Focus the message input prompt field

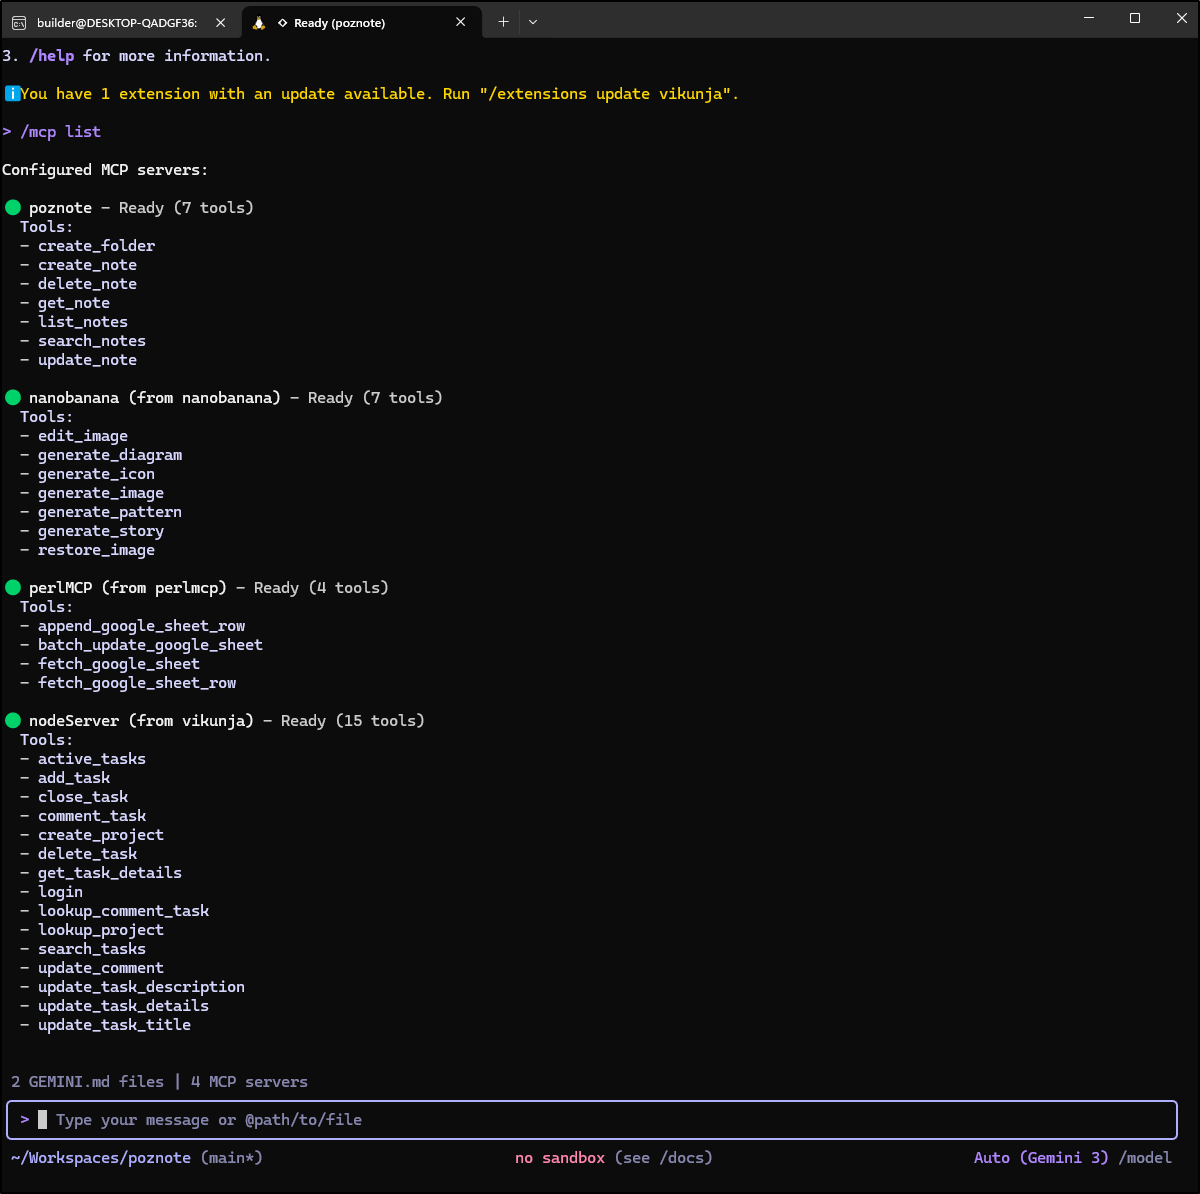600,1120
